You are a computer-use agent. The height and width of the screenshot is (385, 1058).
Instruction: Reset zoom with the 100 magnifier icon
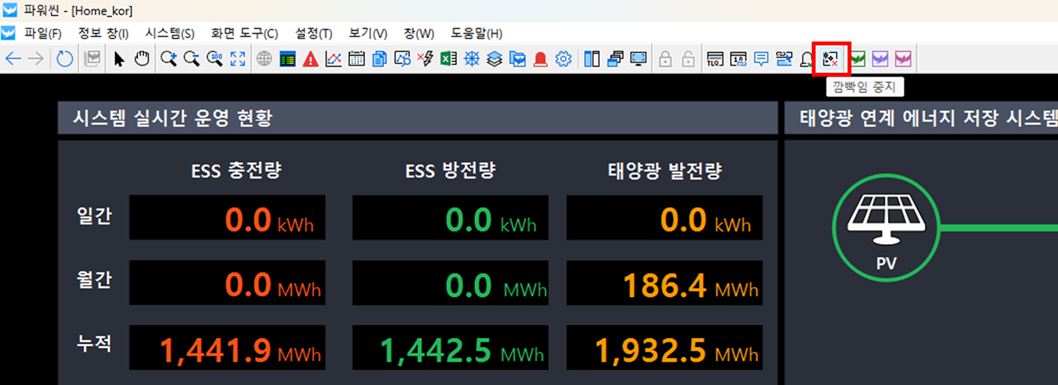click(x=215, y=59)
